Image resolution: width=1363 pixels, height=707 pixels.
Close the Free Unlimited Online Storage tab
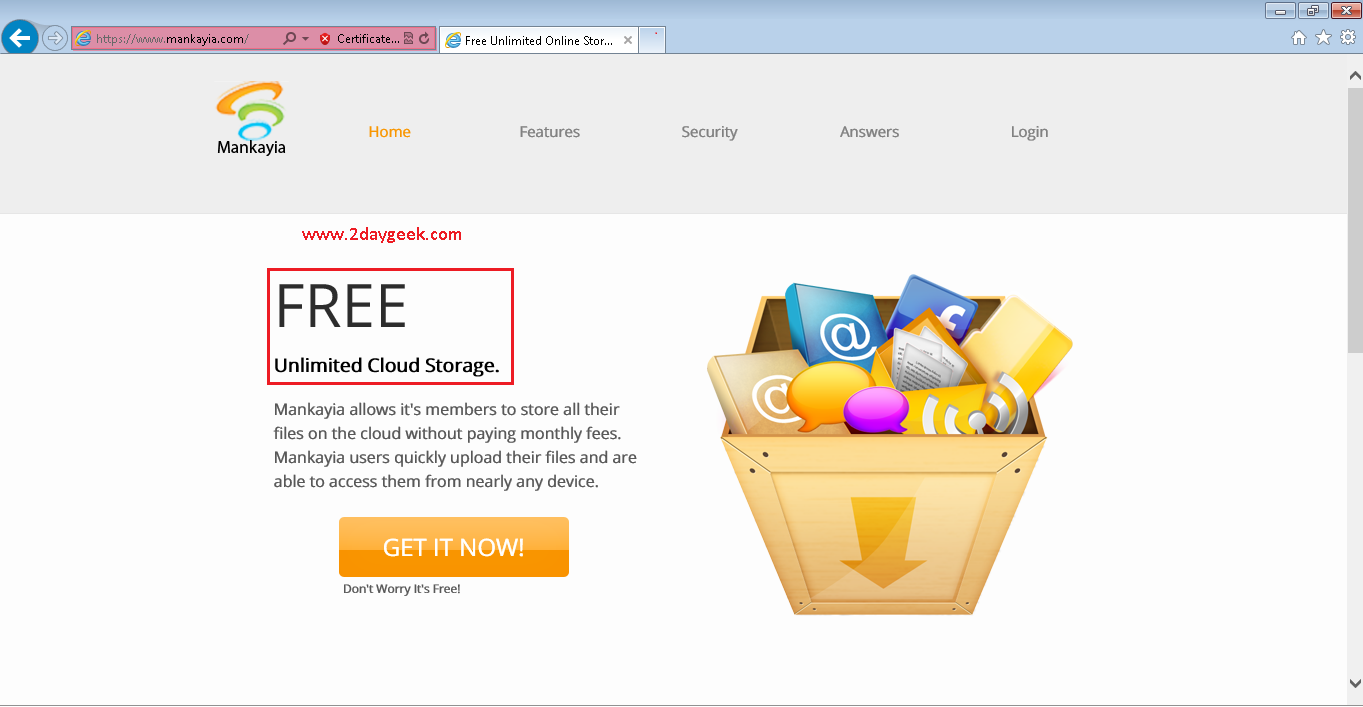point(628,41)
